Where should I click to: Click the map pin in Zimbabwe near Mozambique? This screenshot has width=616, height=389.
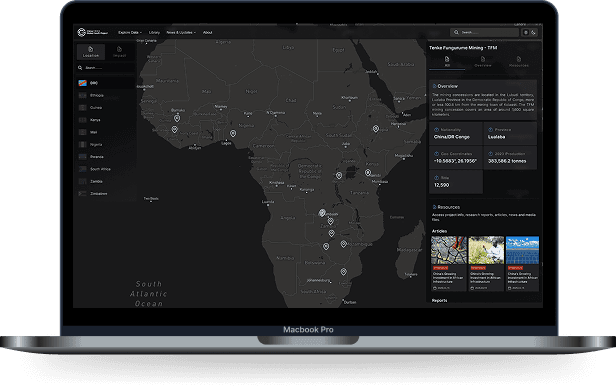pos(343,244)
